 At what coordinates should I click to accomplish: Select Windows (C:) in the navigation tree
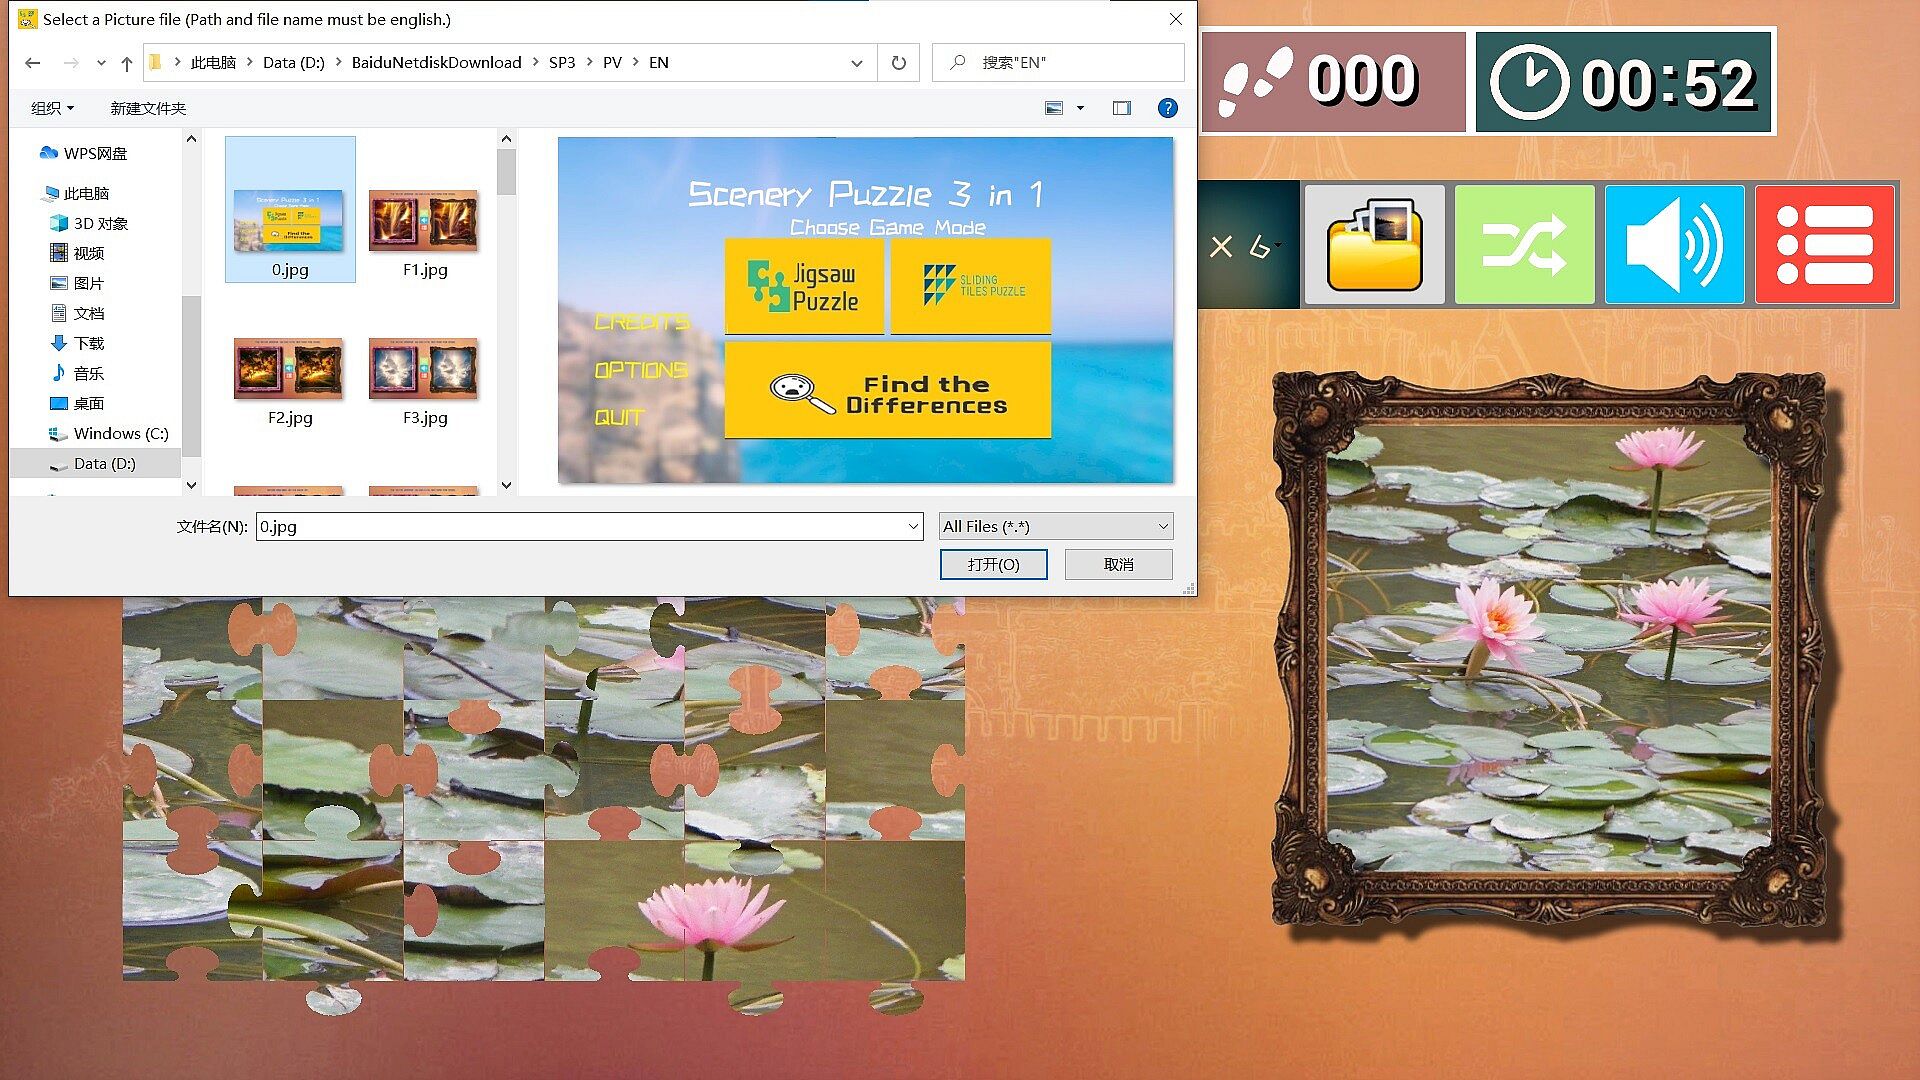120,433
